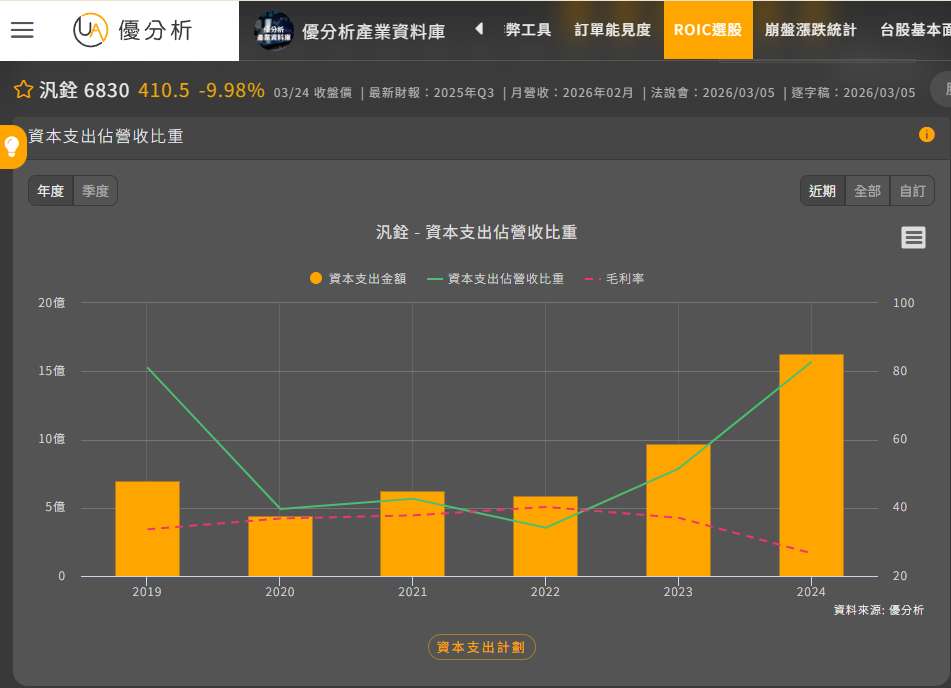
Task: Open the orange info icon
Action: coord(926,135)
